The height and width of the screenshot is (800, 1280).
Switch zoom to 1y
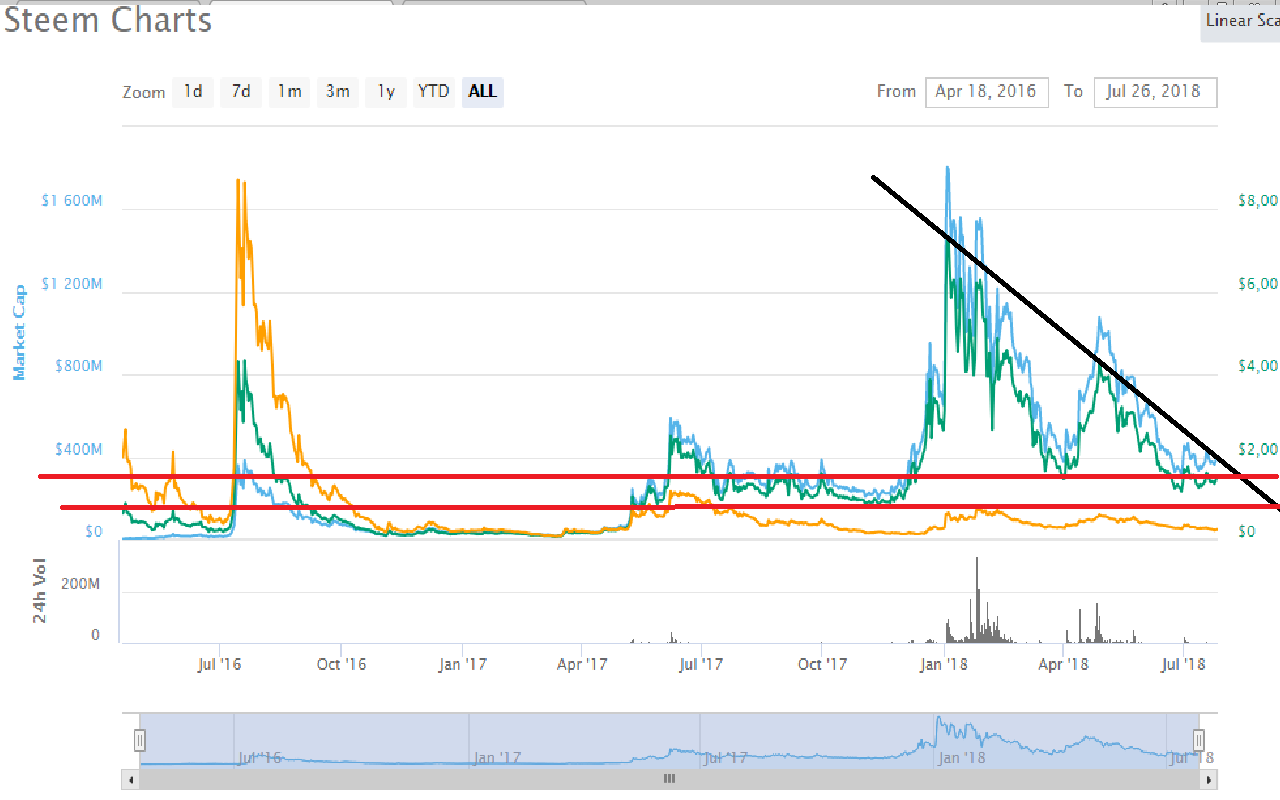[385, 92]
